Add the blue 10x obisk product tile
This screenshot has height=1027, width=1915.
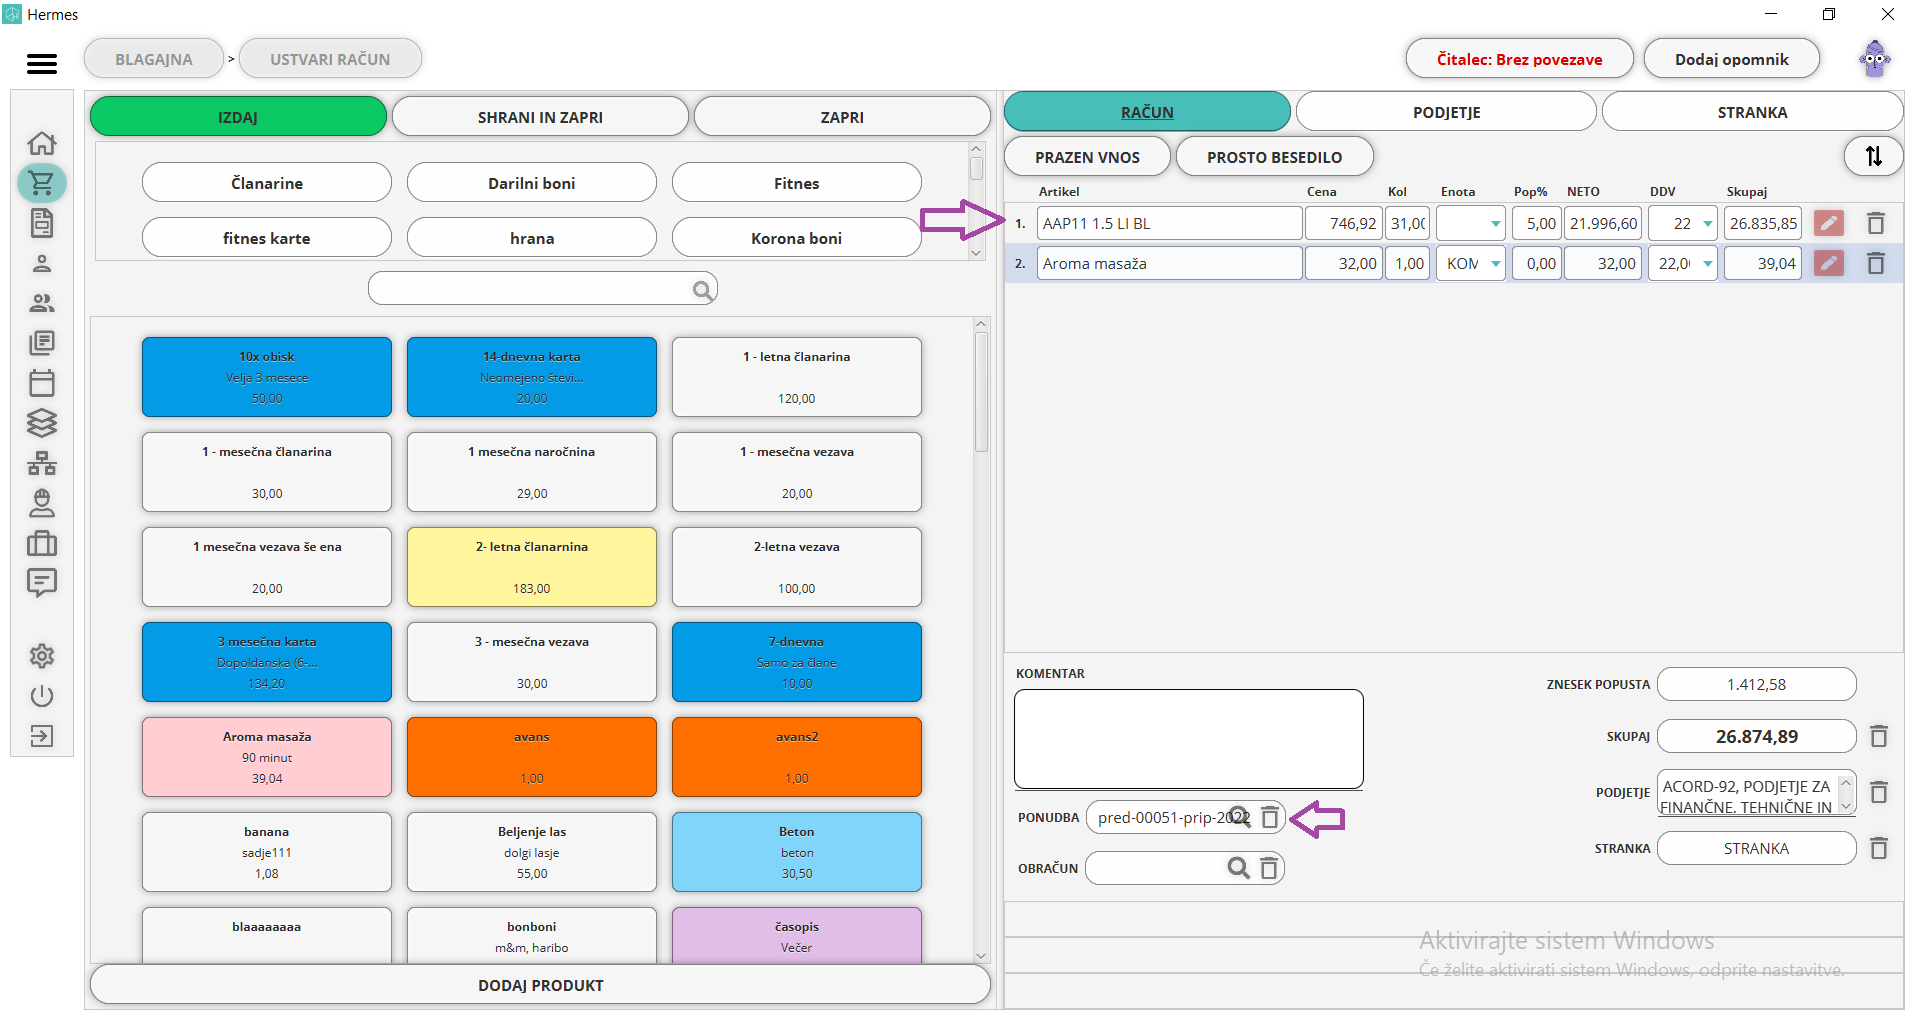tap(267, 377)
